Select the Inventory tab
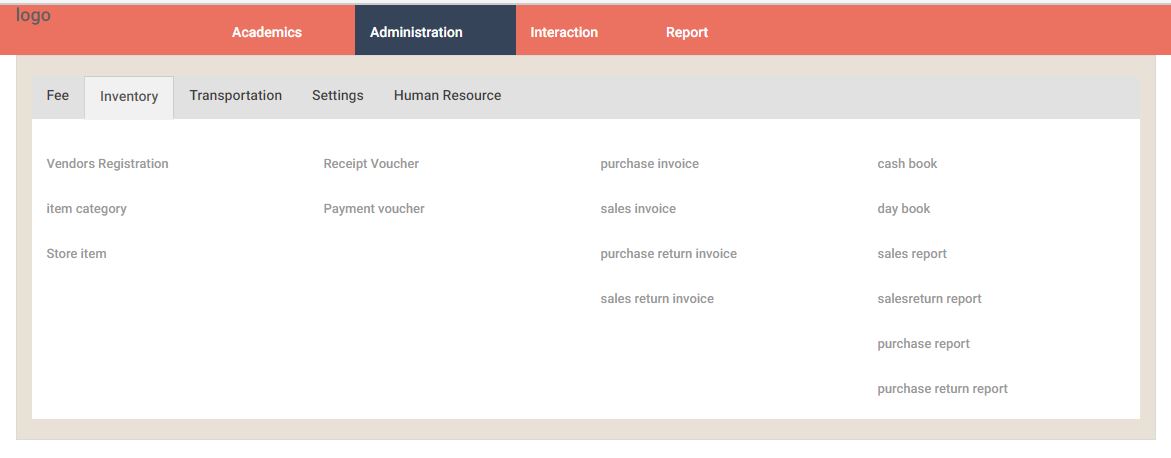 (x=129, y=97)
